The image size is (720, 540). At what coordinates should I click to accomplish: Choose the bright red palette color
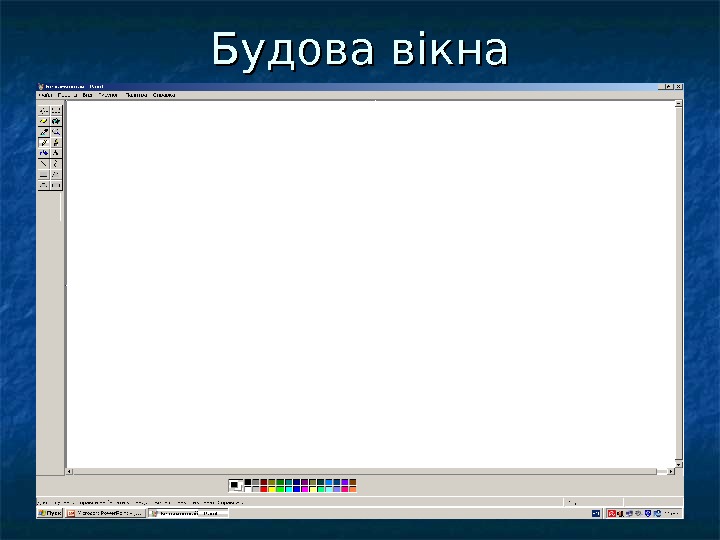click(264, 489)
